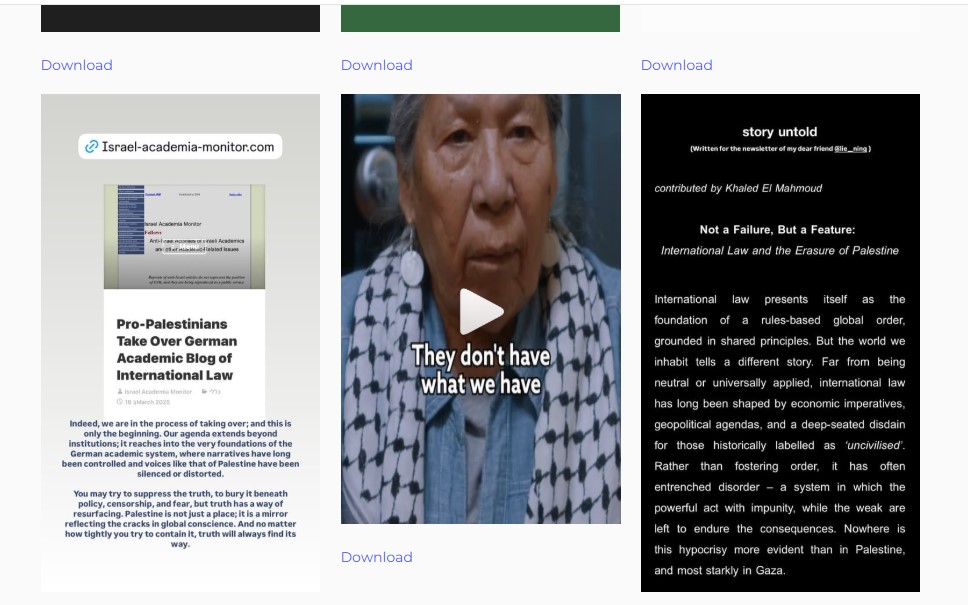The height and width of the screenshot is (605, 968).
Task: Click the 'Not a Failure, But a Feature' heading
Action: point(777,229)
